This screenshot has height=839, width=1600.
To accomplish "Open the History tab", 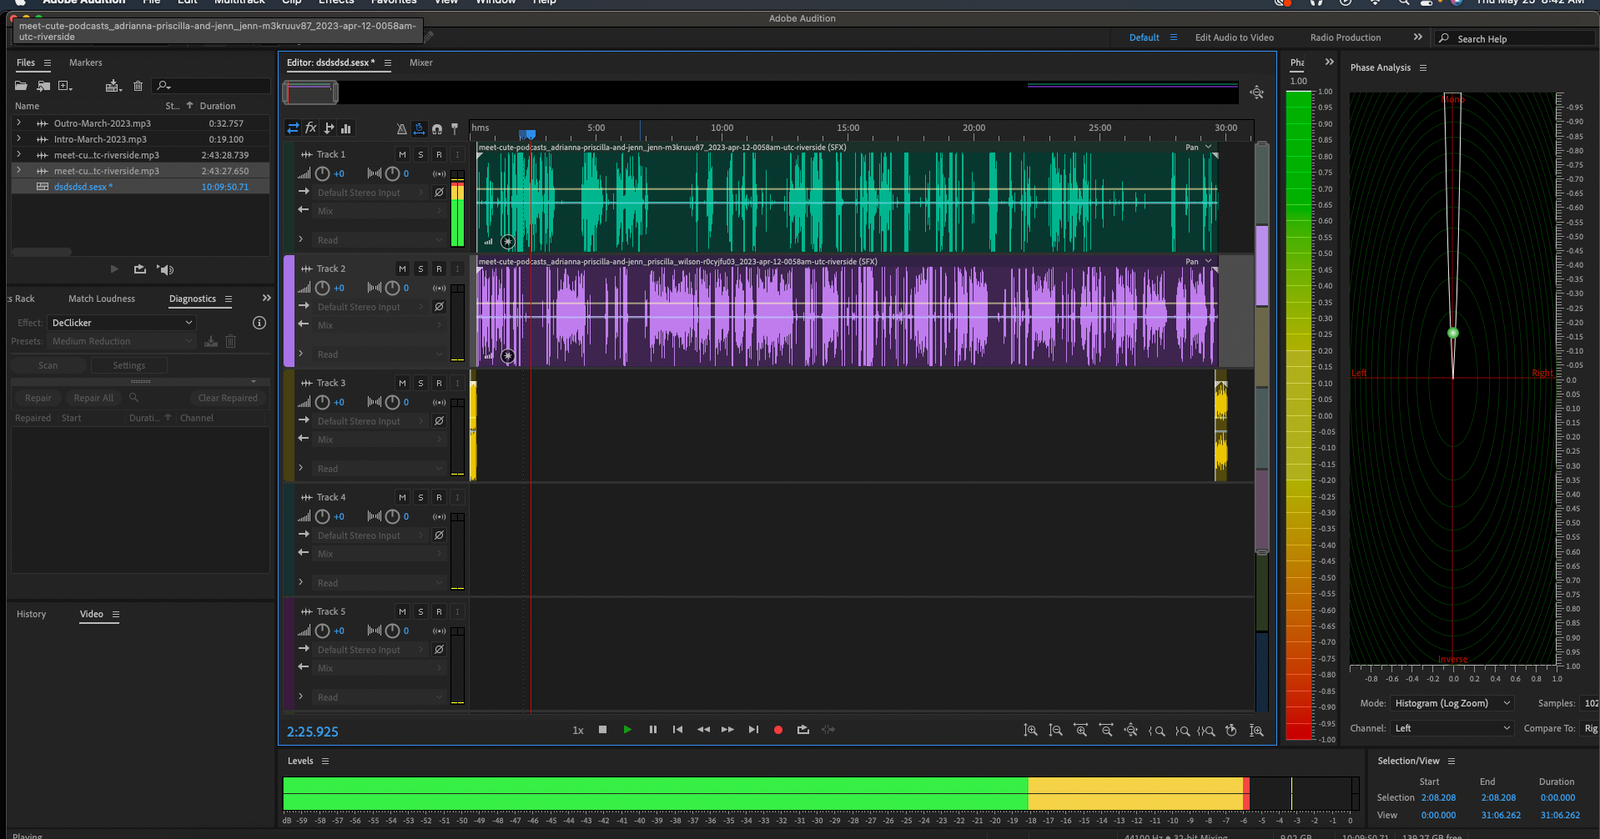I will pyautogui.click(x=31, y=614).
